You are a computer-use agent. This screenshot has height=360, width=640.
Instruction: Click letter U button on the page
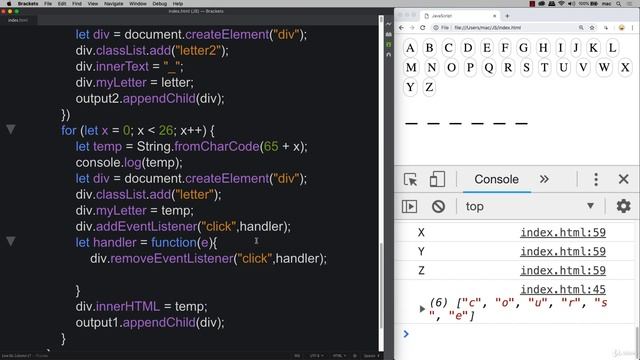[563, 67]
